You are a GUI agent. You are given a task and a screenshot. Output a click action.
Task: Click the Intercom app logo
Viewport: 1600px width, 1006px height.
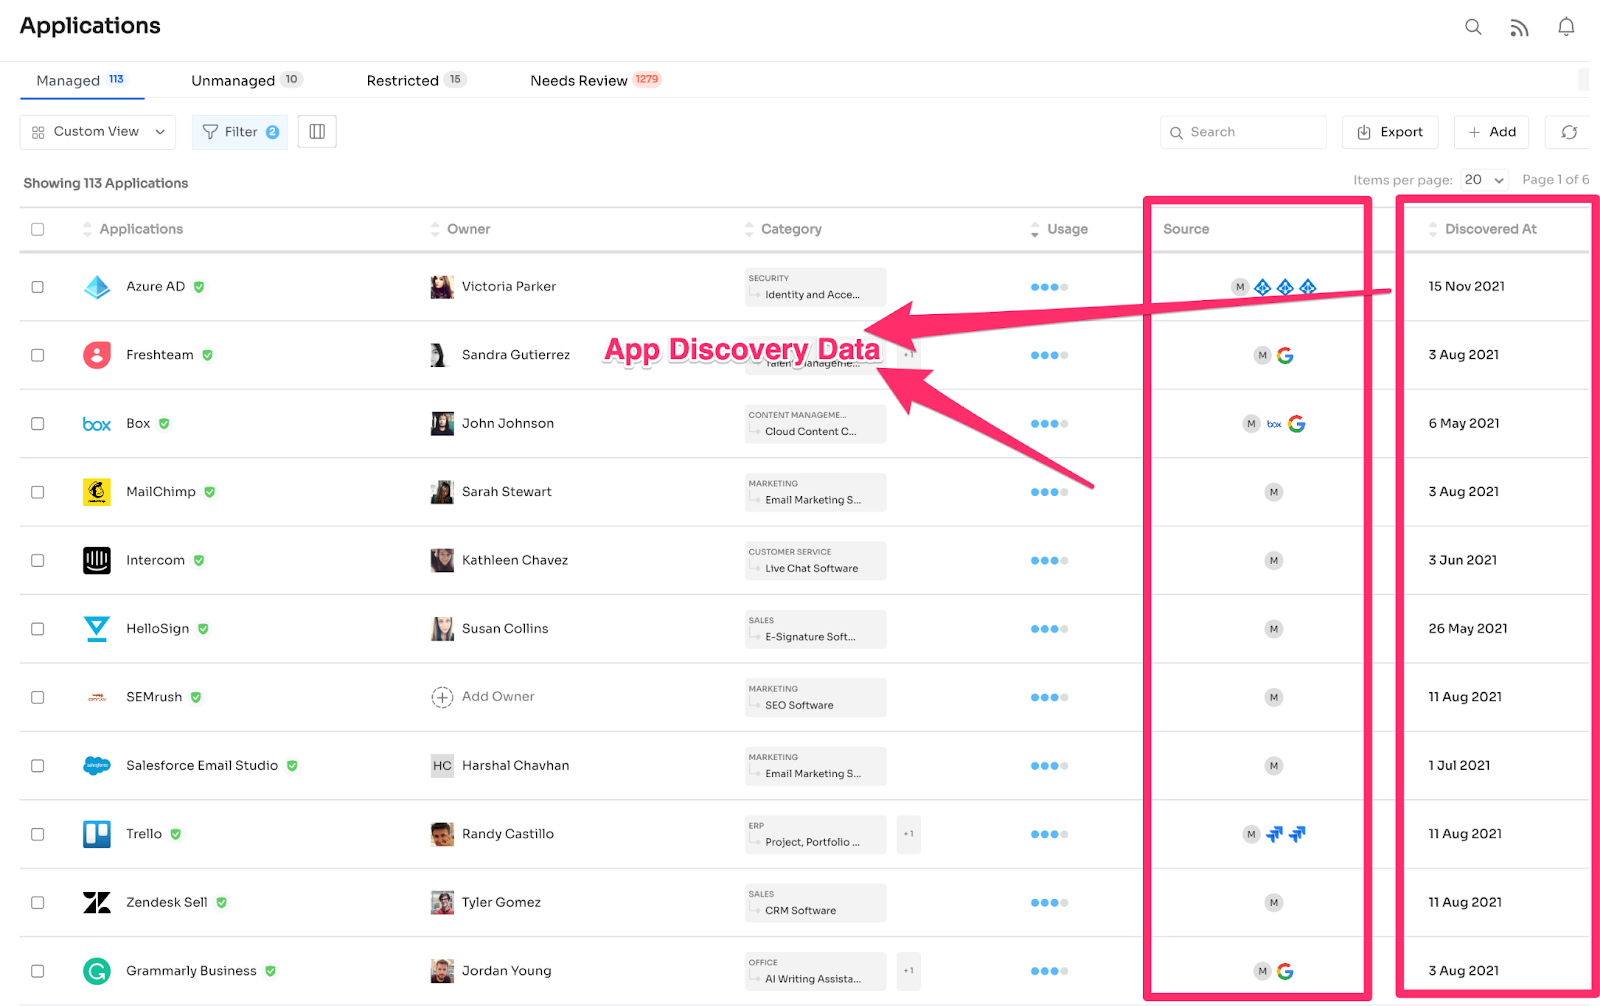tap(97, 560)
